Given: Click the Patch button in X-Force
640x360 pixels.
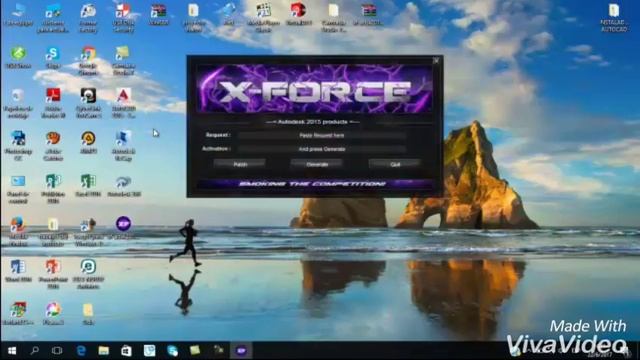Looking at the screenshot, I should point(240,164).
